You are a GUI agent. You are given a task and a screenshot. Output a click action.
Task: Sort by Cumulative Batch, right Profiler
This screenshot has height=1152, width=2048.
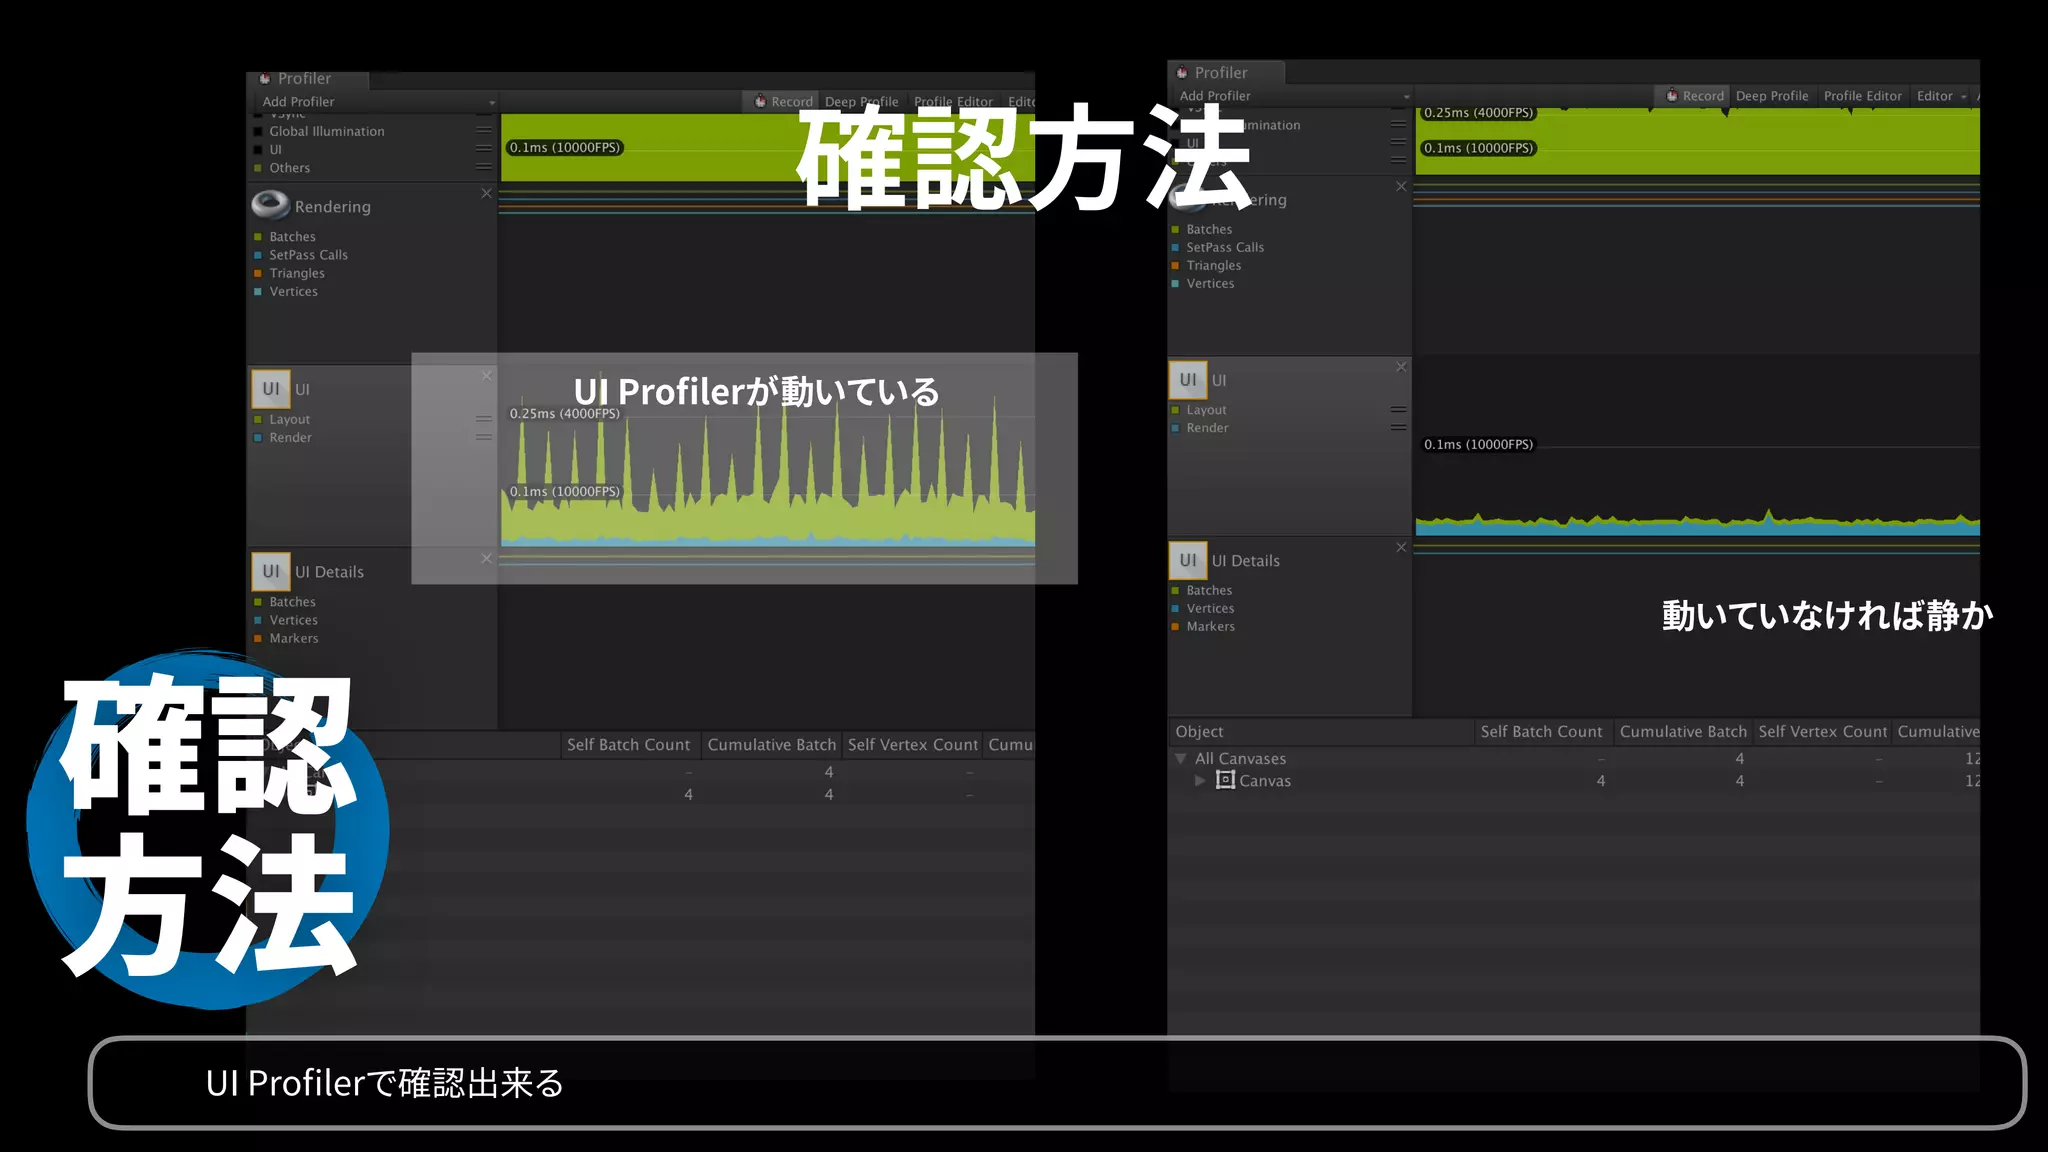click(x=1683, y=731)
